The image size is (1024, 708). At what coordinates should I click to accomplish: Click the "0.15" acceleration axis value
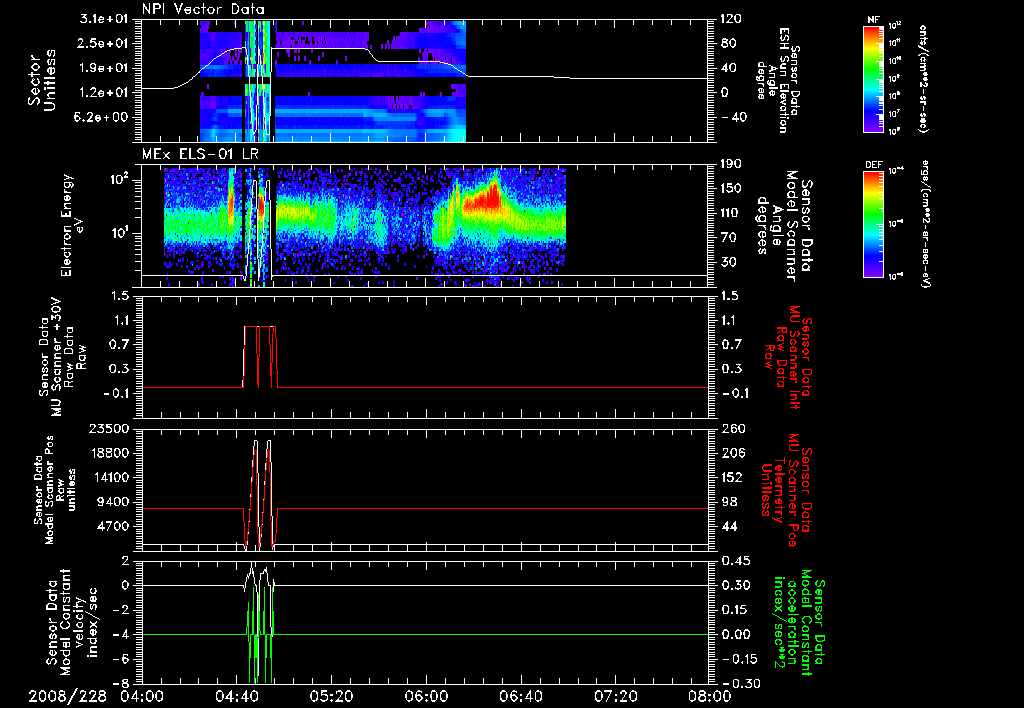[x=735, y=610]
